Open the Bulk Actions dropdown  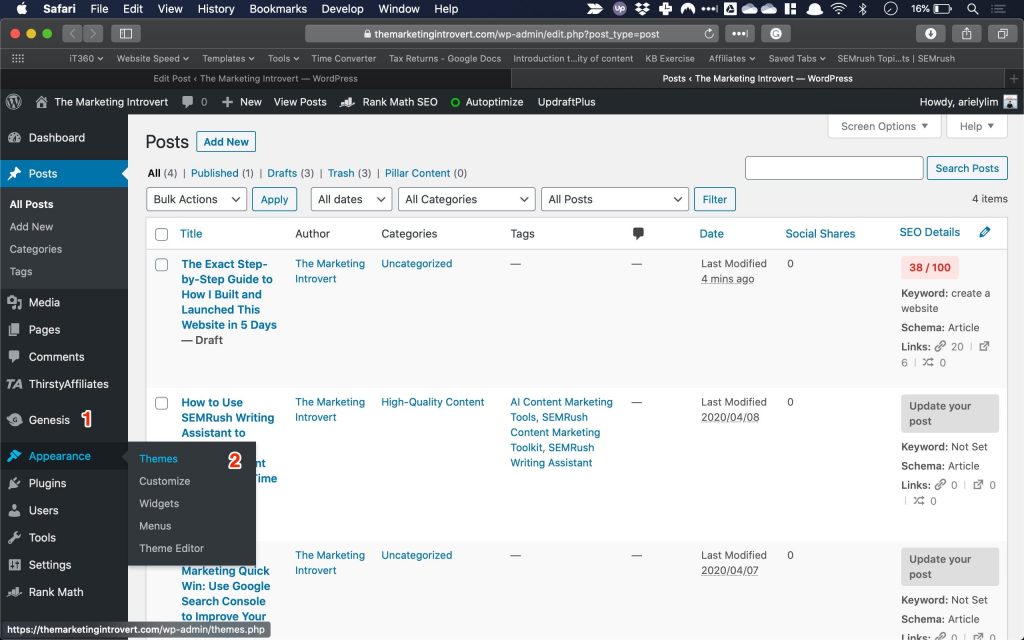click(196, 199)
